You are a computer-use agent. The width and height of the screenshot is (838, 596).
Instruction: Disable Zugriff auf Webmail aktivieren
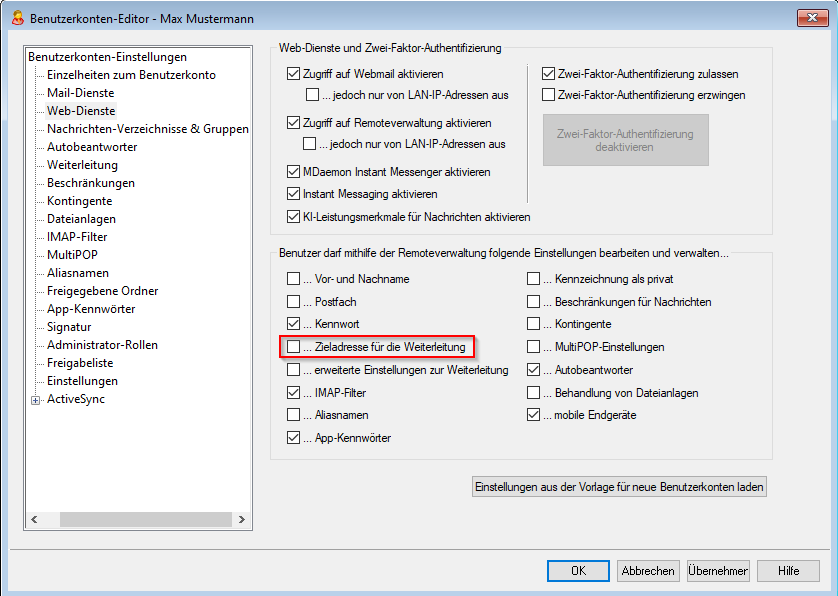click(x=293, y=74)
